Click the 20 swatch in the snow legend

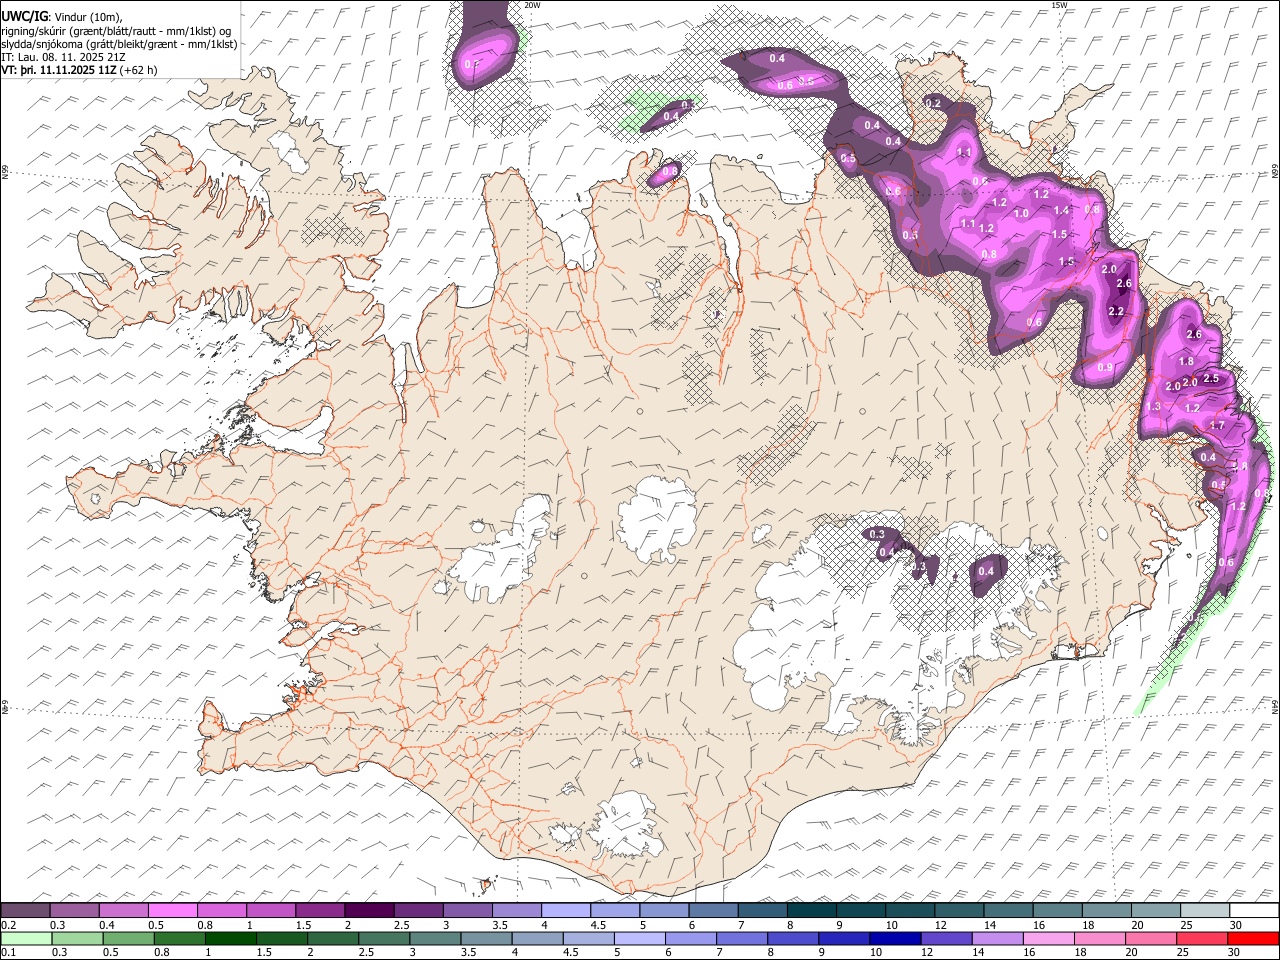click(1156, 910)
